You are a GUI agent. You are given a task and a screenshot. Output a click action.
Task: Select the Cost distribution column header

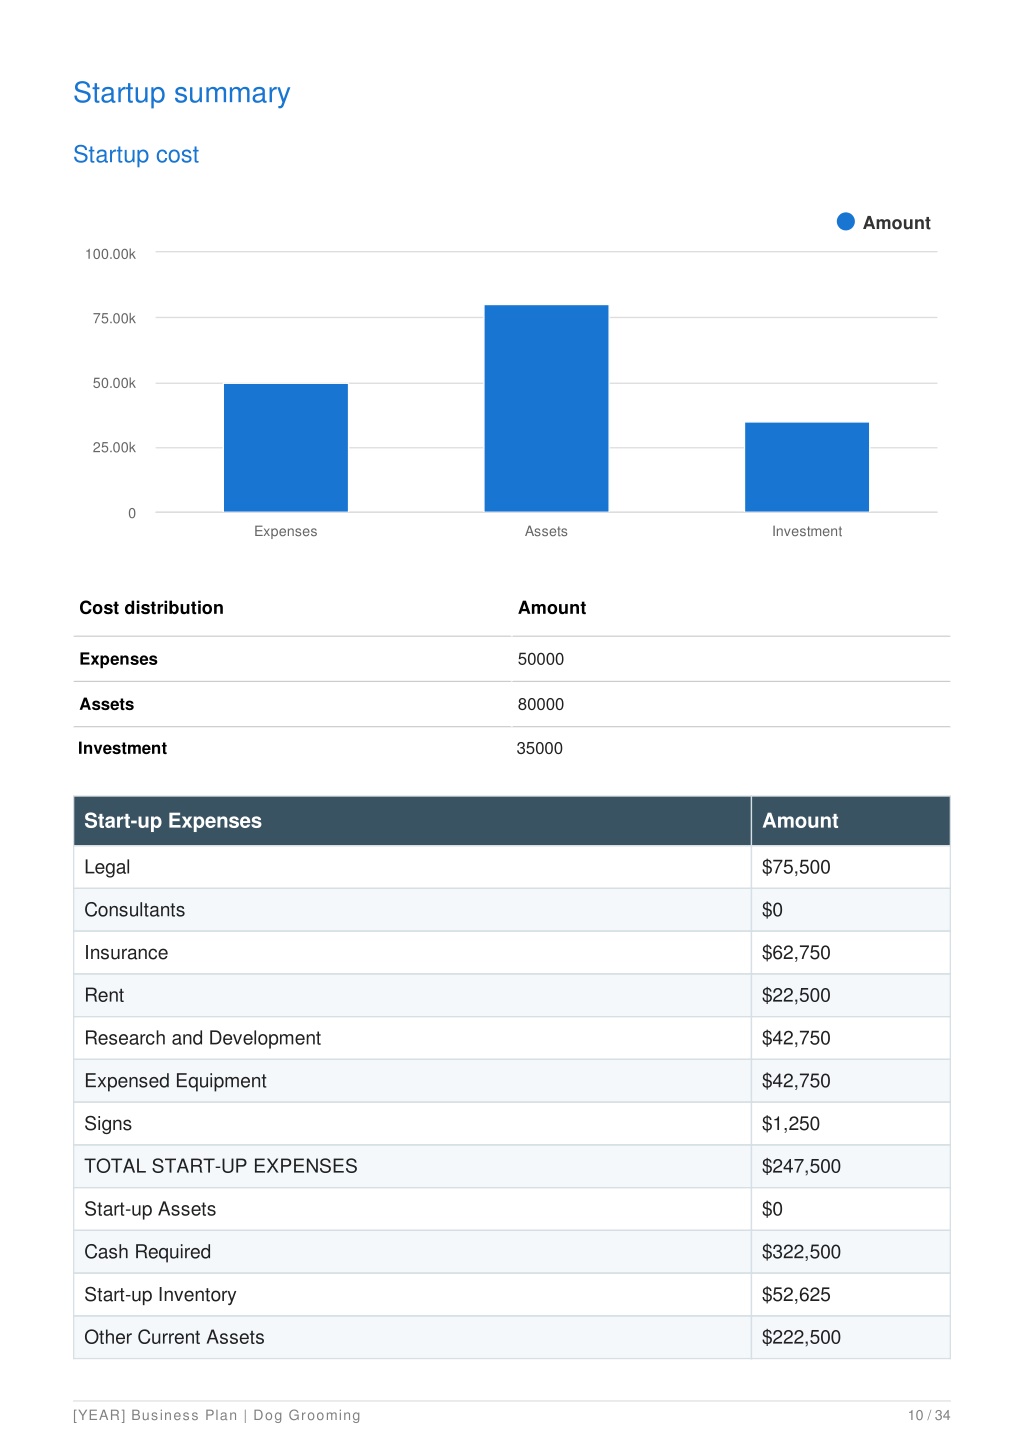pos(152,608)
